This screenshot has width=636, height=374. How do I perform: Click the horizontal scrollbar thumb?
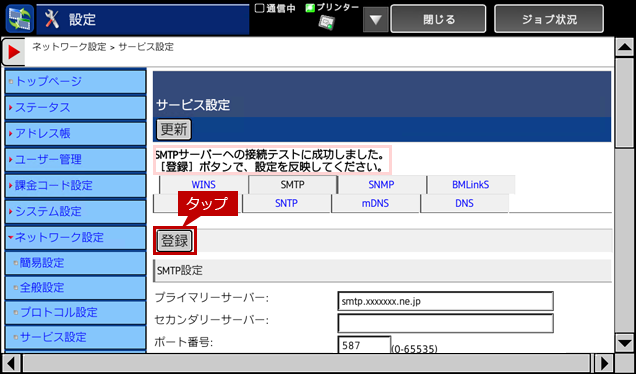tap(306, 363)
